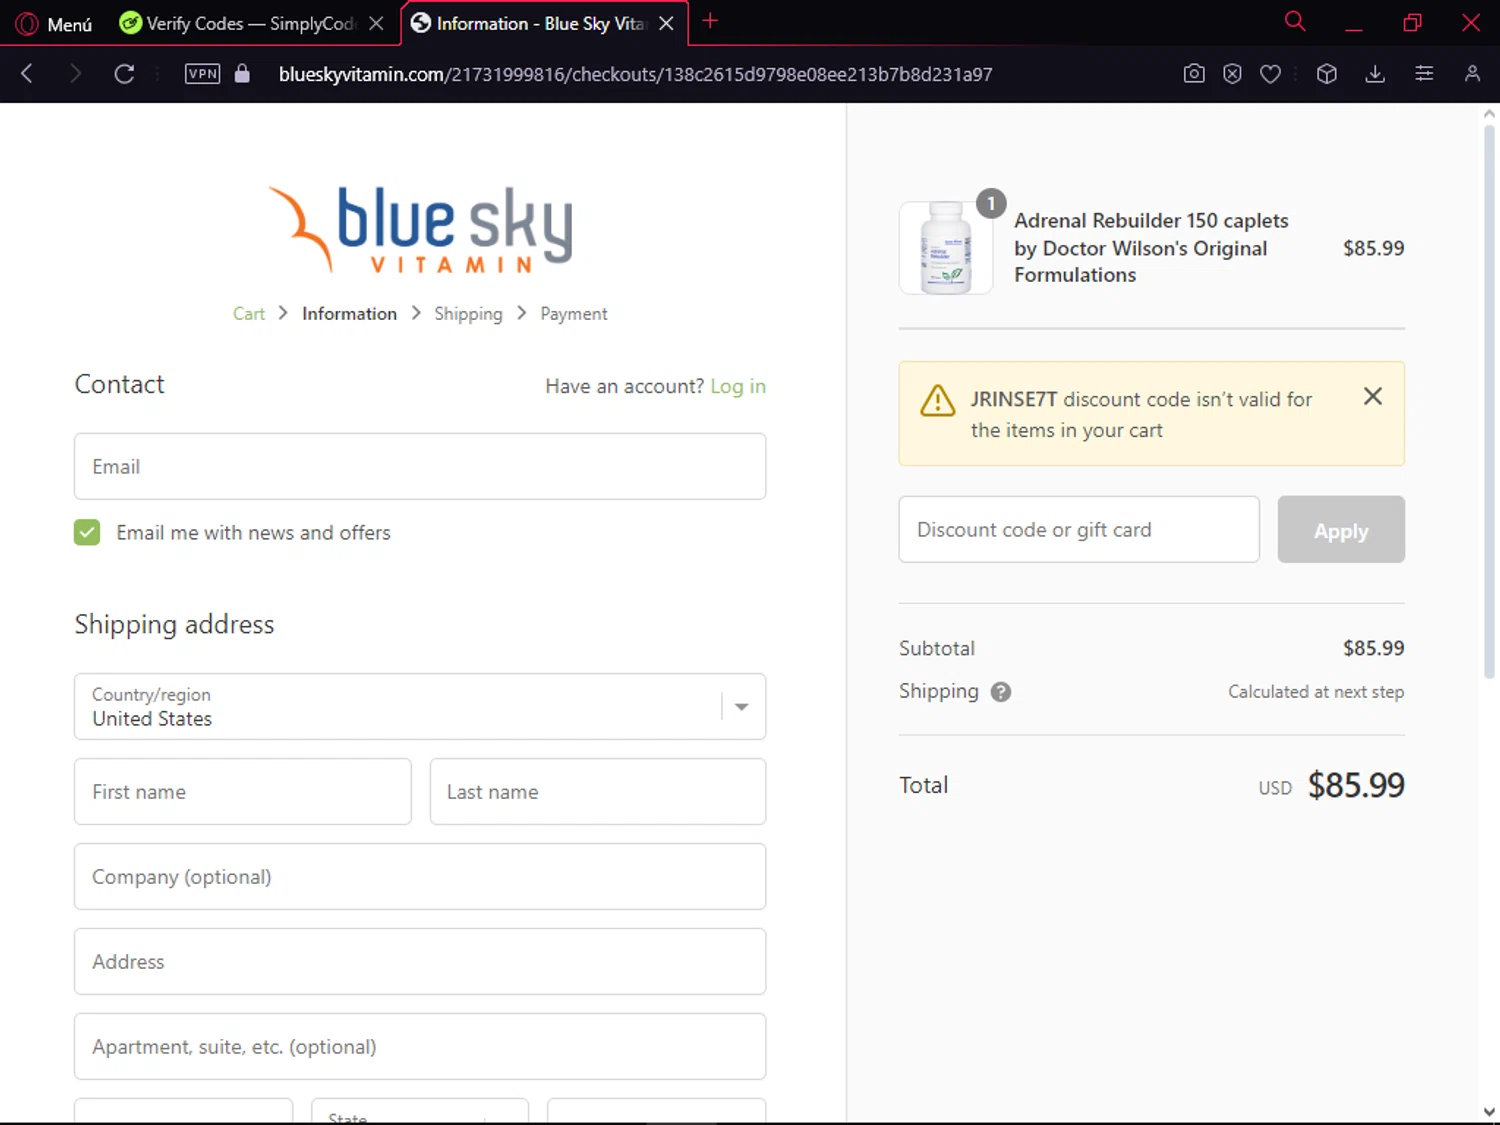The height and width of the screenshot is (1125, 1500).
Task: Show site security padlock info
Action: (x=242, y=74)
